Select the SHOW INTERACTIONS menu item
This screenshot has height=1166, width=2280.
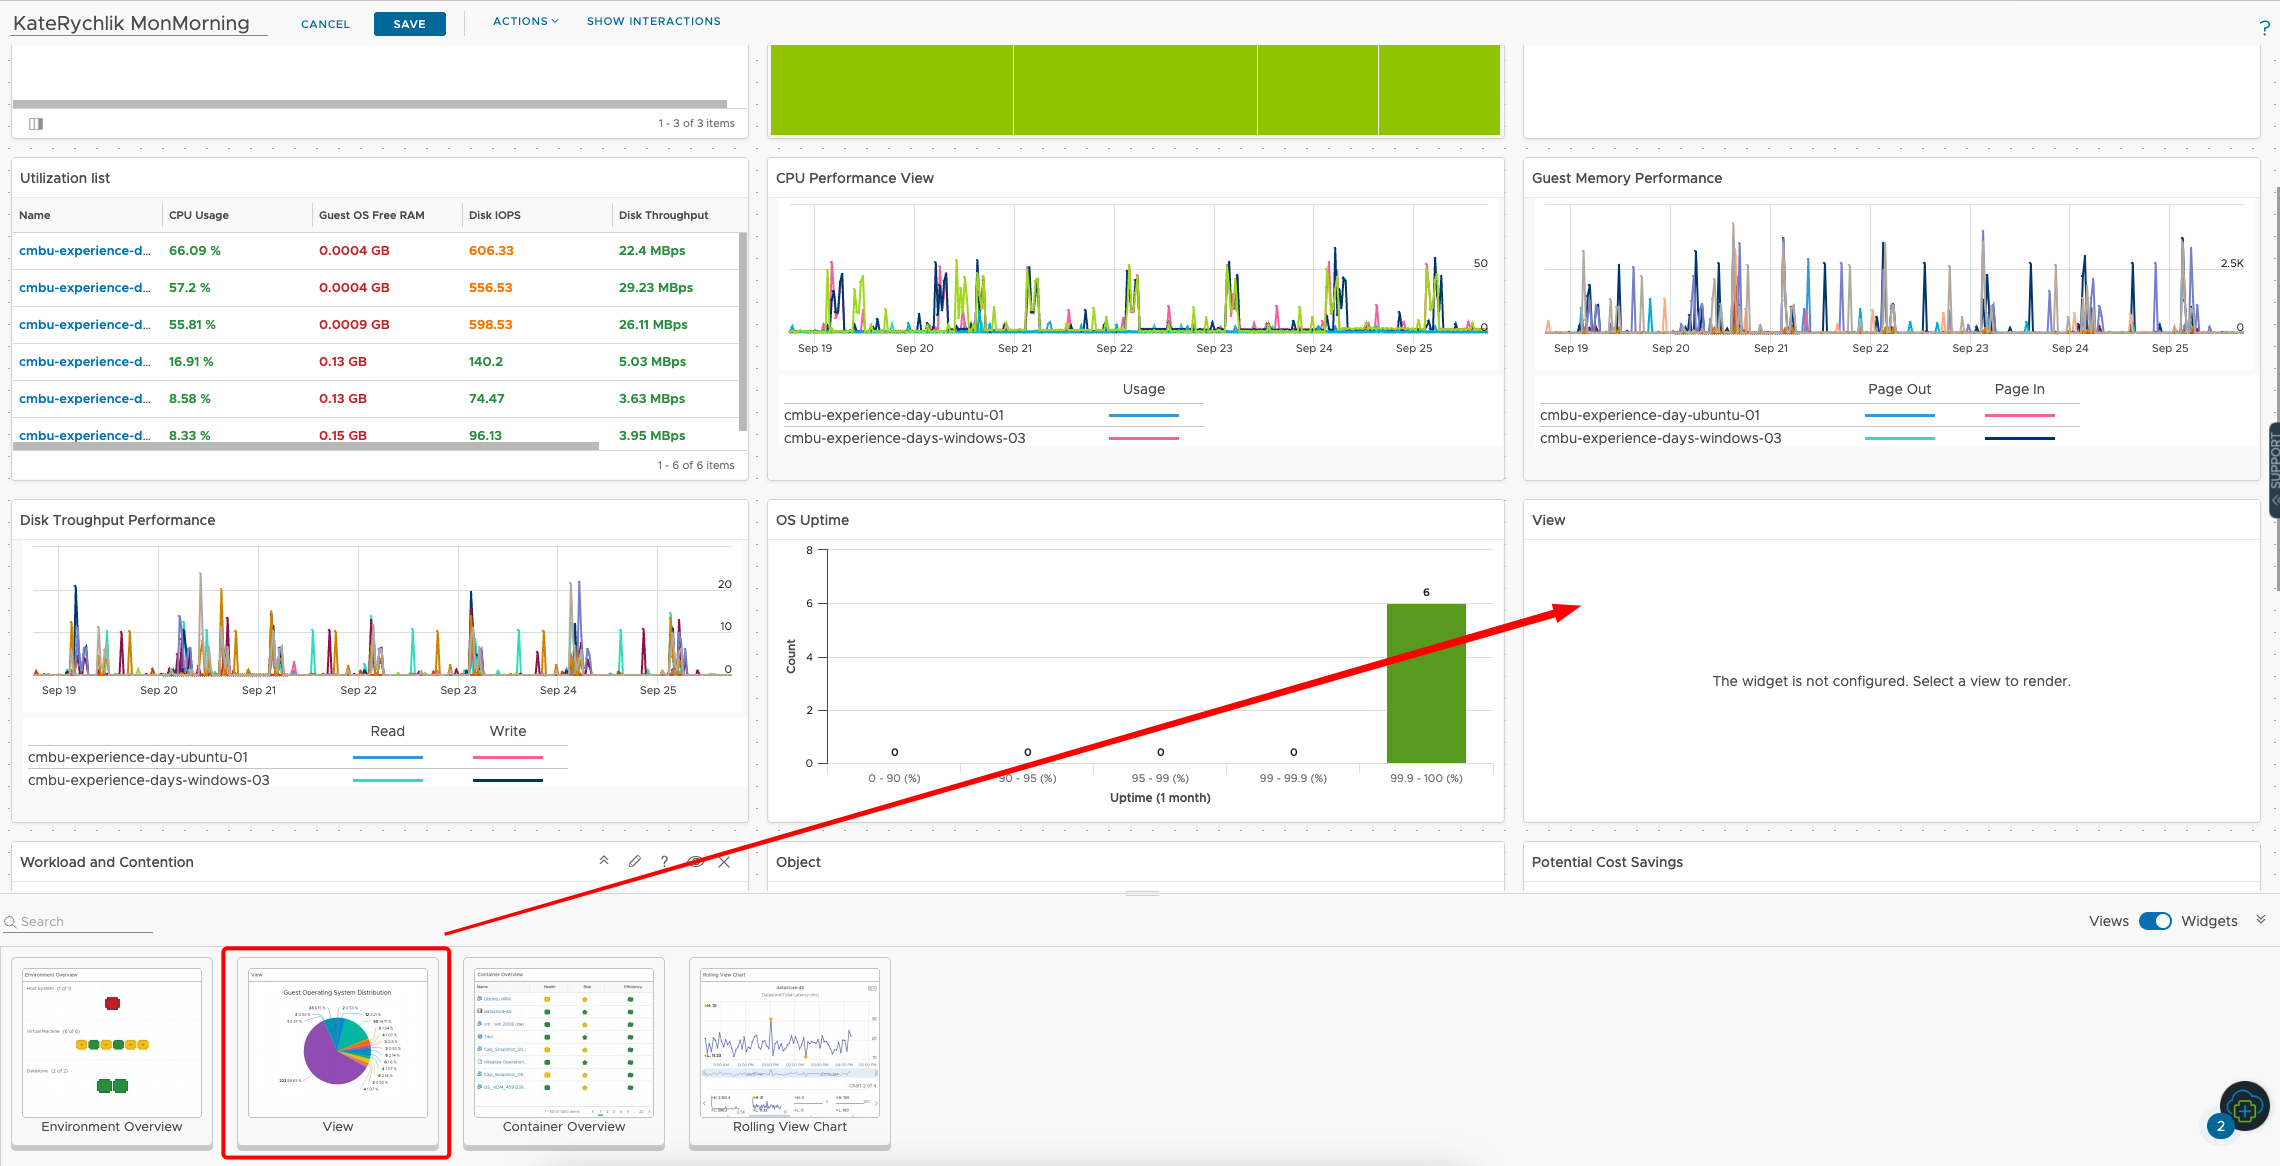click(653, 20)
